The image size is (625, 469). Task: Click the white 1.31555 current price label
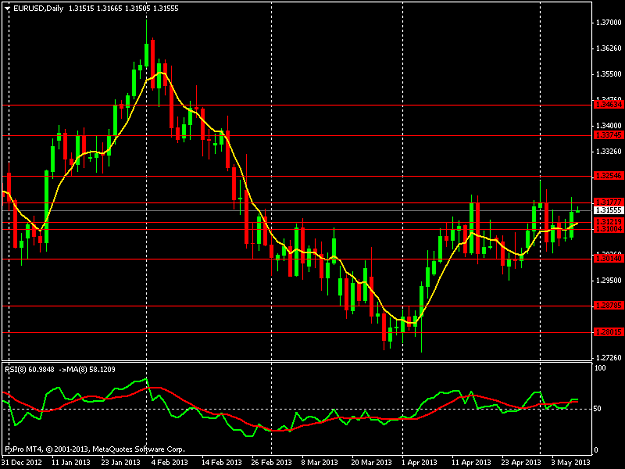(x=608, y=210)
